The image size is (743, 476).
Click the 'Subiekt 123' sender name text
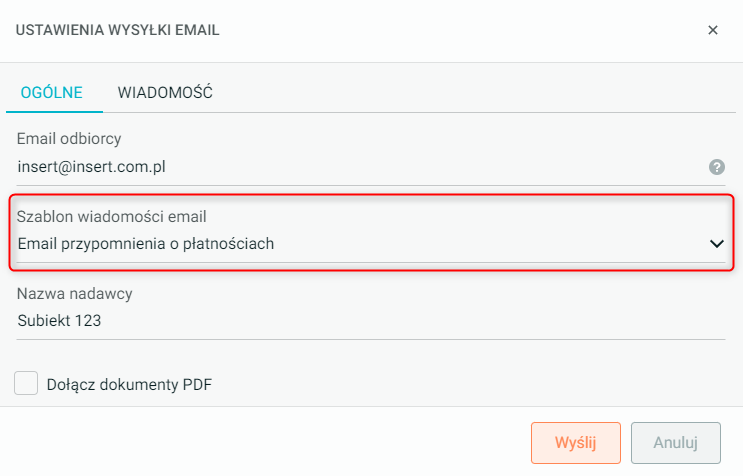point(60,321)
